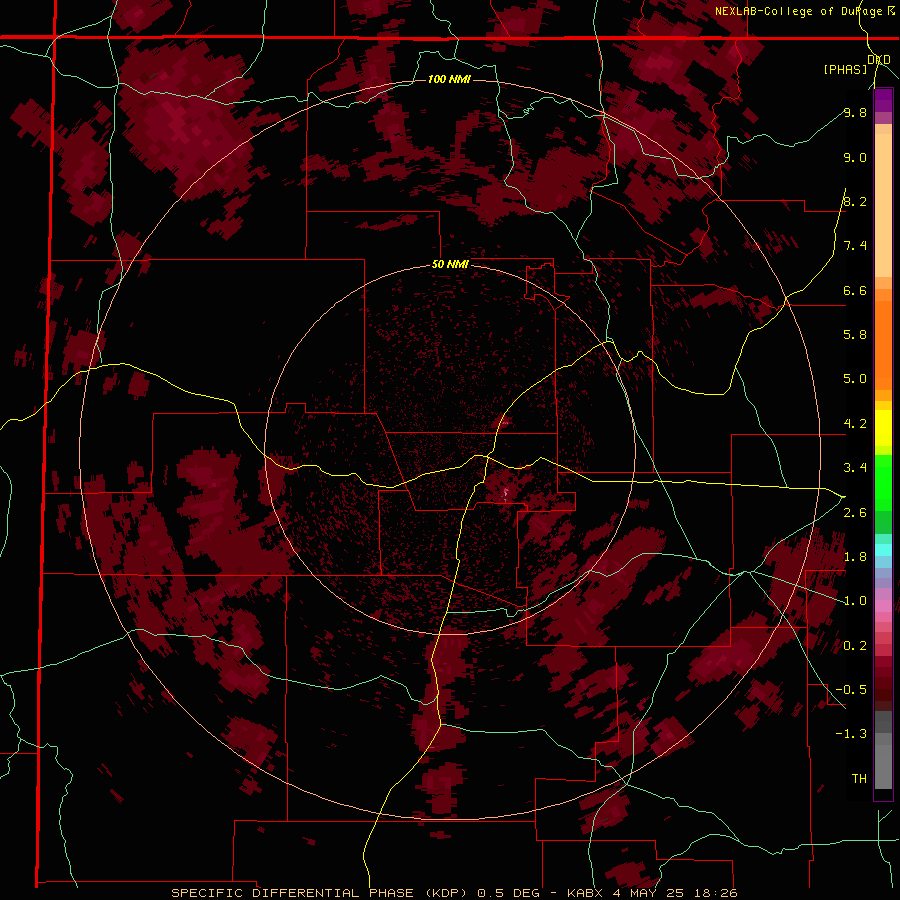The height and width of the screenshot is (900, 900).
Task: Click the -1.3 value on color scale
Action: pos(851,734)
